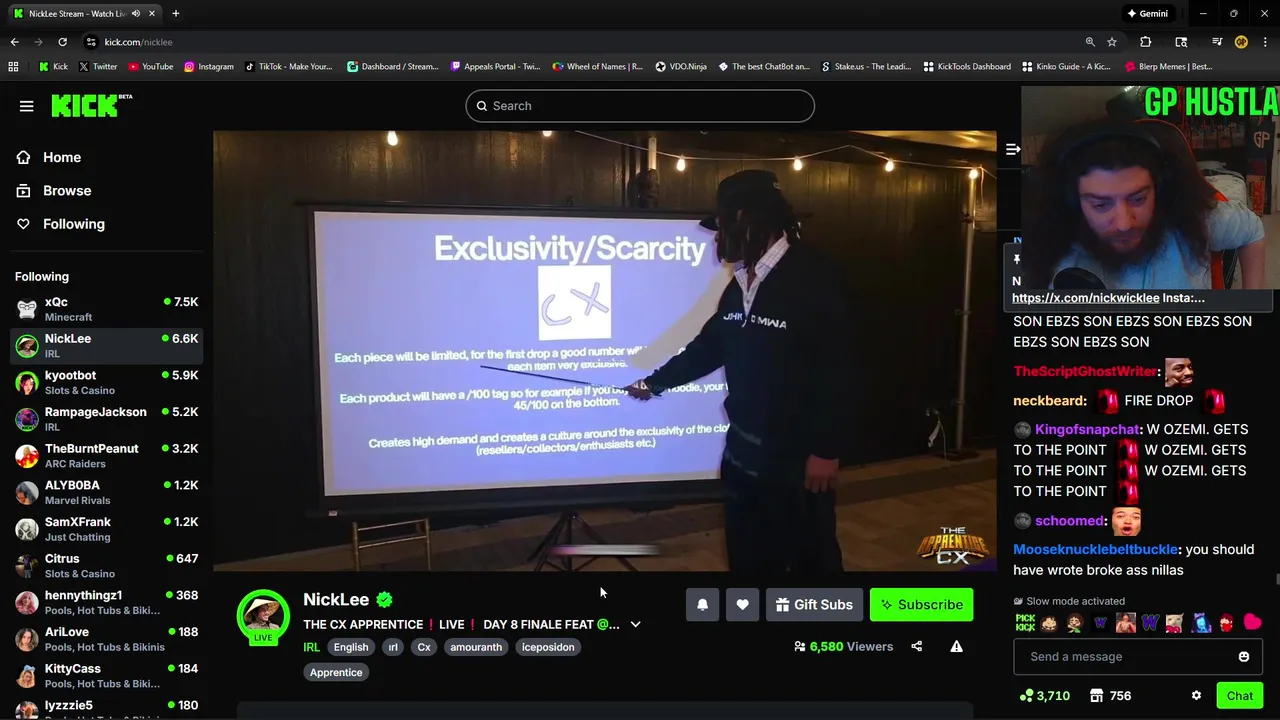
Task: Open the Kick hamburger menu
Action: click(x=27, y=106)
